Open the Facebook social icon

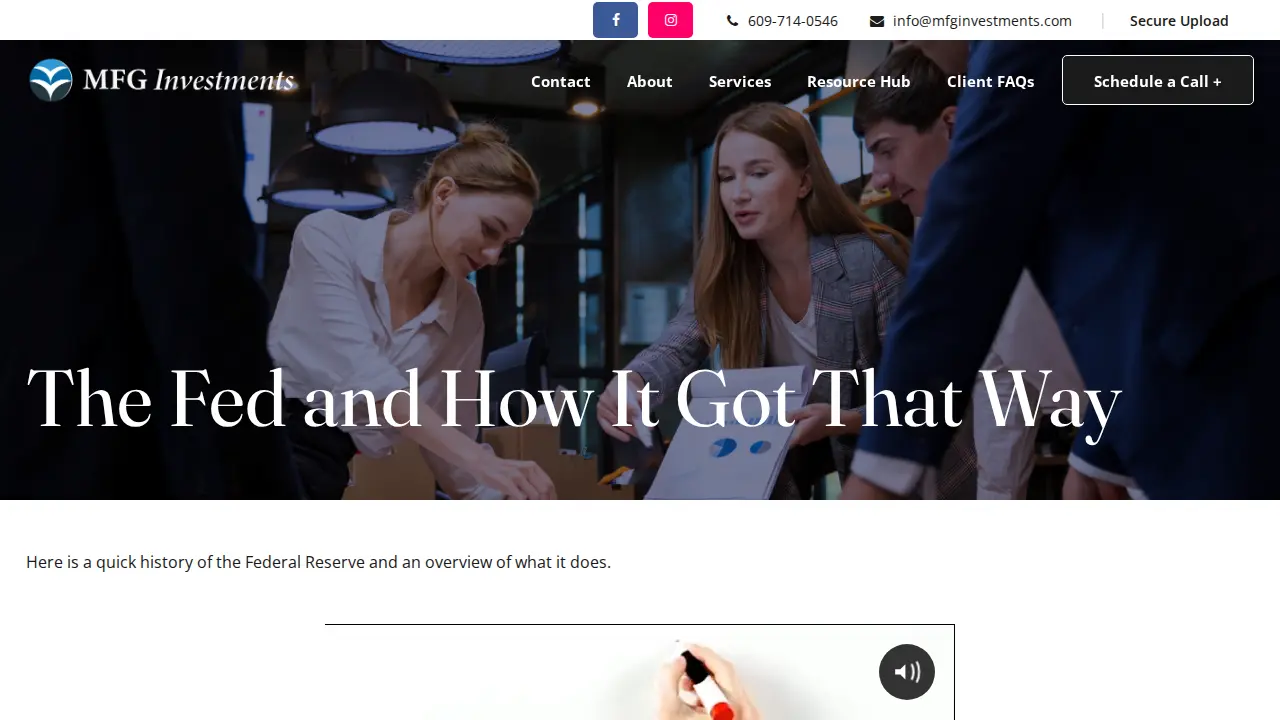click(x=615, y=20)
